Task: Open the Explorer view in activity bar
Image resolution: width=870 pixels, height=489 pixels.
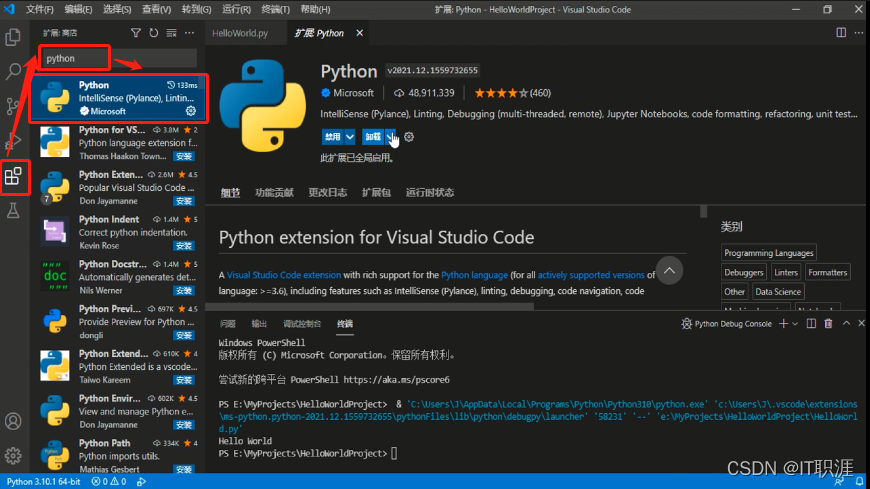Action: click(x=13, y=37)
